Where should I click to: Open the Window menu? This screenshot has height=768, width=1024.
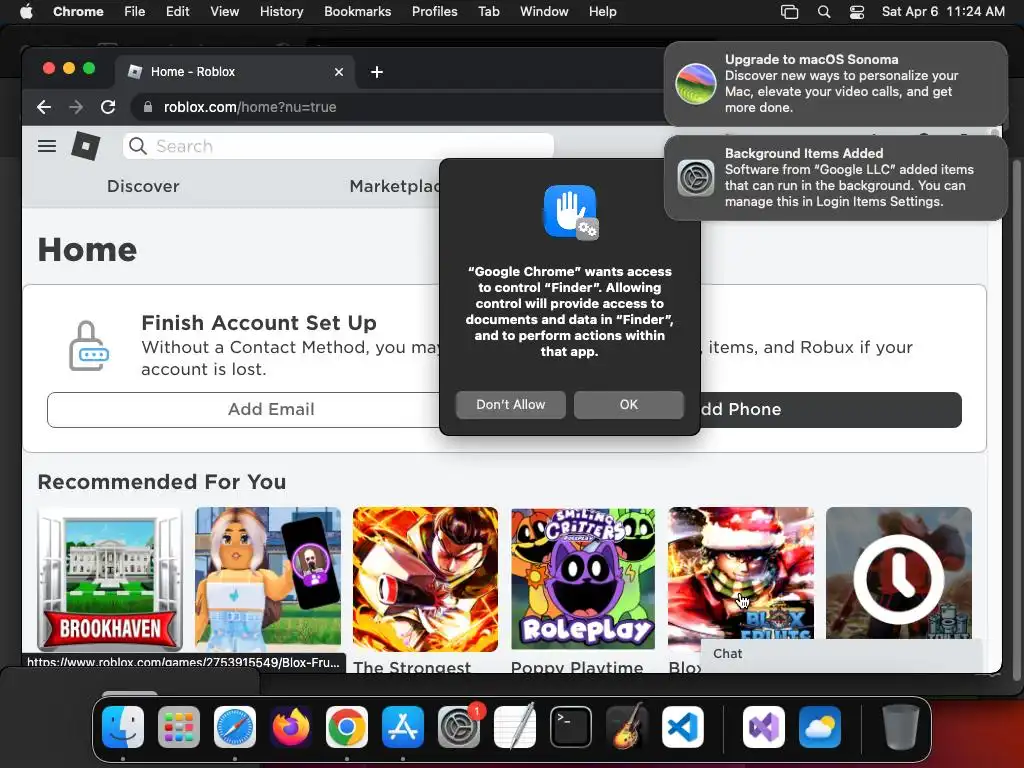click(544, 12)
